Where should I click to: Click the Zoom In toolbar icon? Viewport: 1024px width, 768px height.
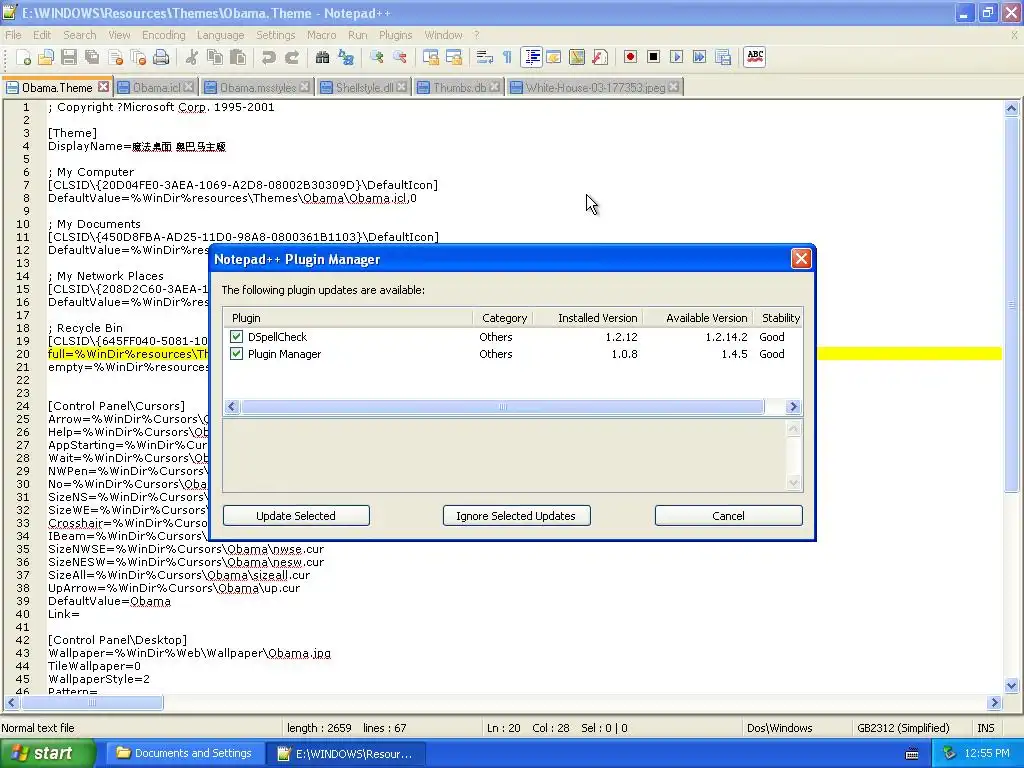[376, 57]
